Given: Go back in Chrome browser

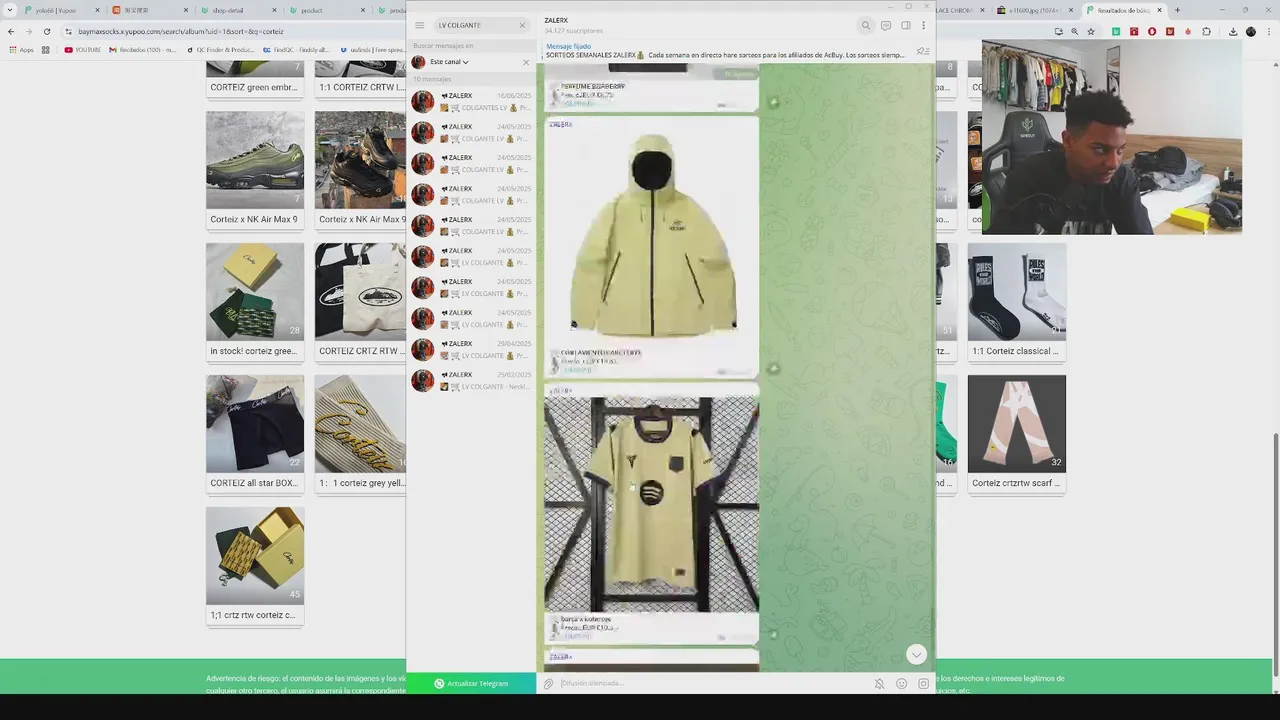Looking at the screenshot, I should pos(11,31).
